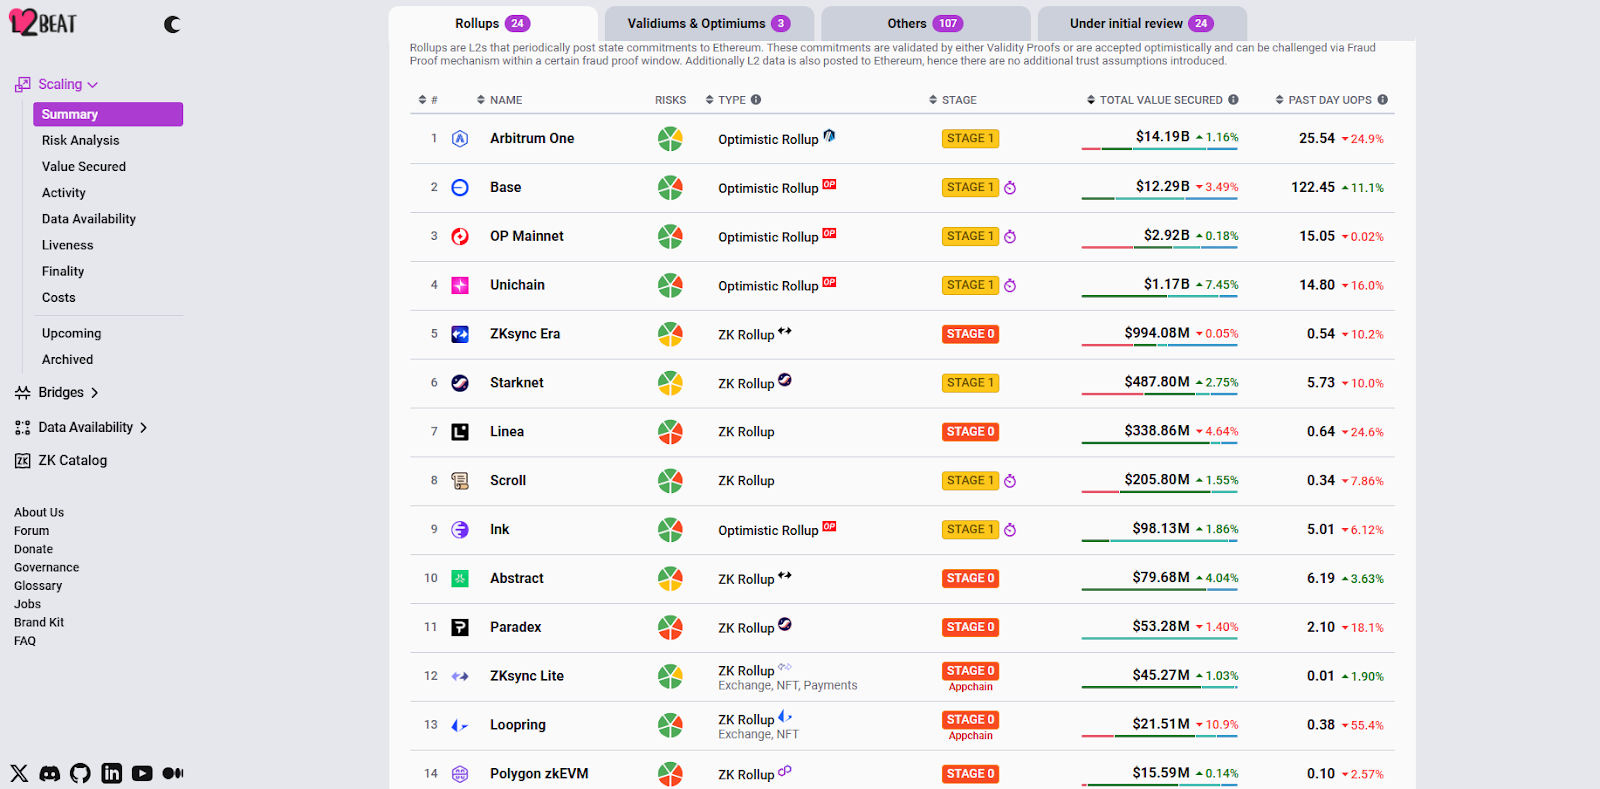Open Value Secured in the sidebar
This screenshot has height=789, width=1600.
point(84,167)
